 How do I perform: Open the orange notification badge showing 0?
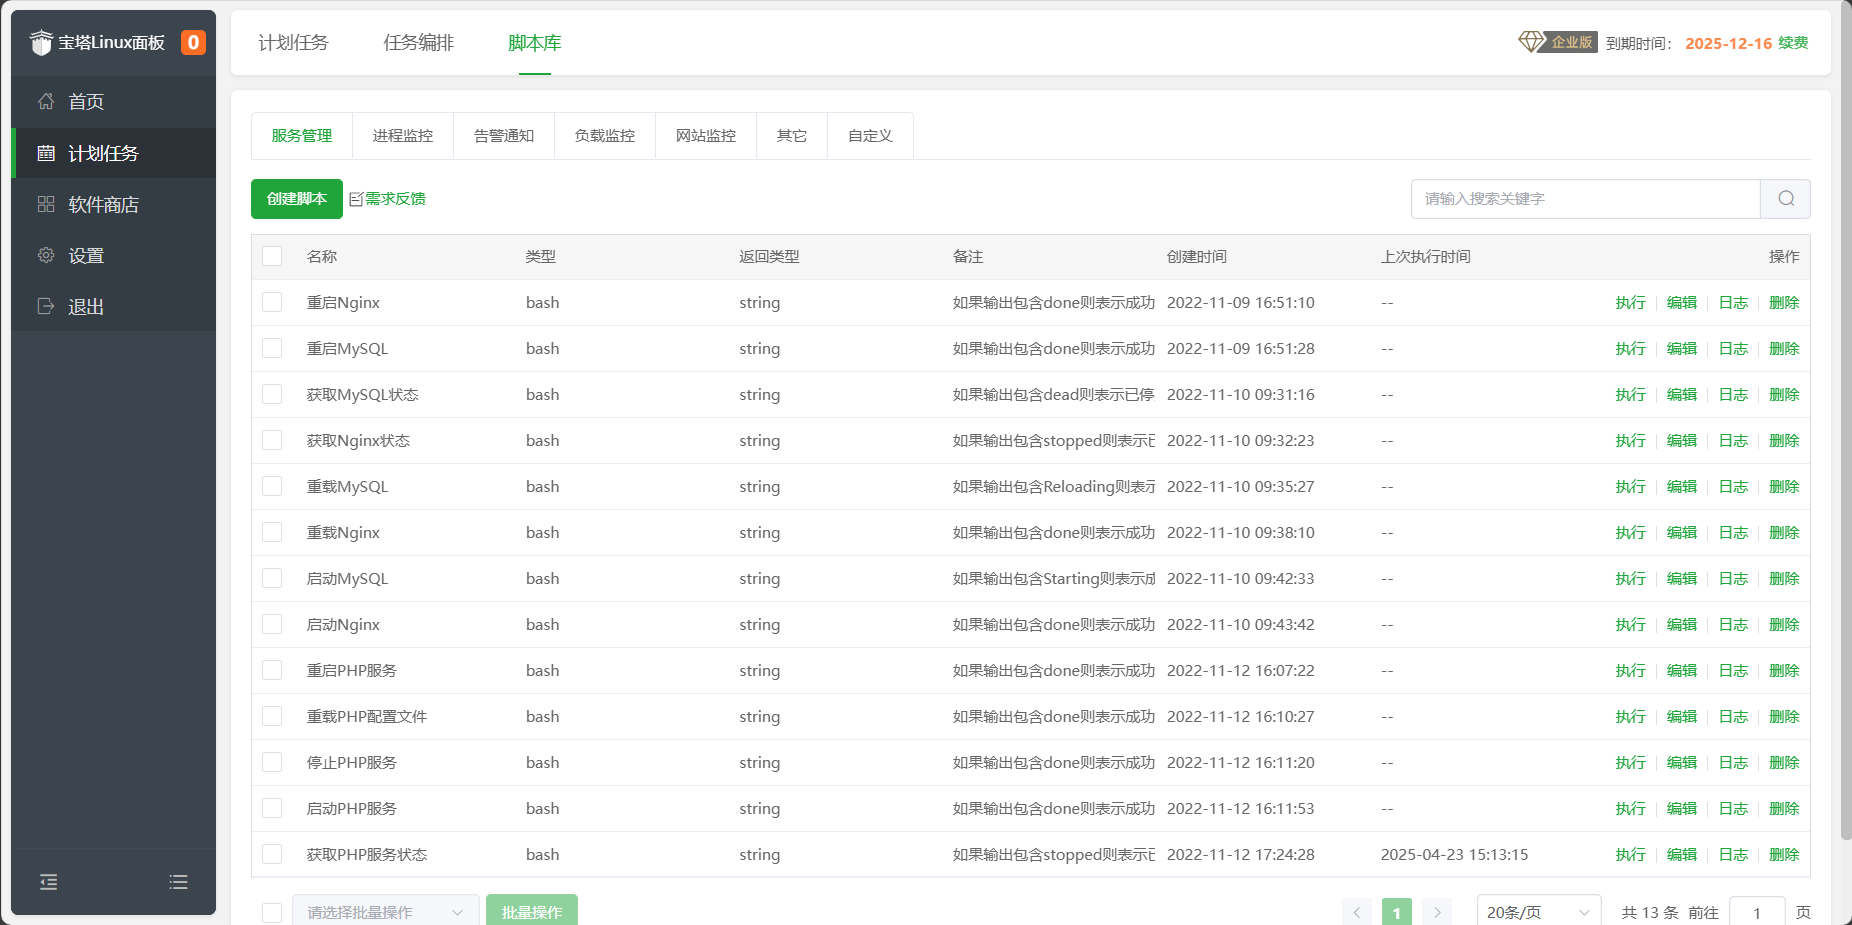point(193,42)
